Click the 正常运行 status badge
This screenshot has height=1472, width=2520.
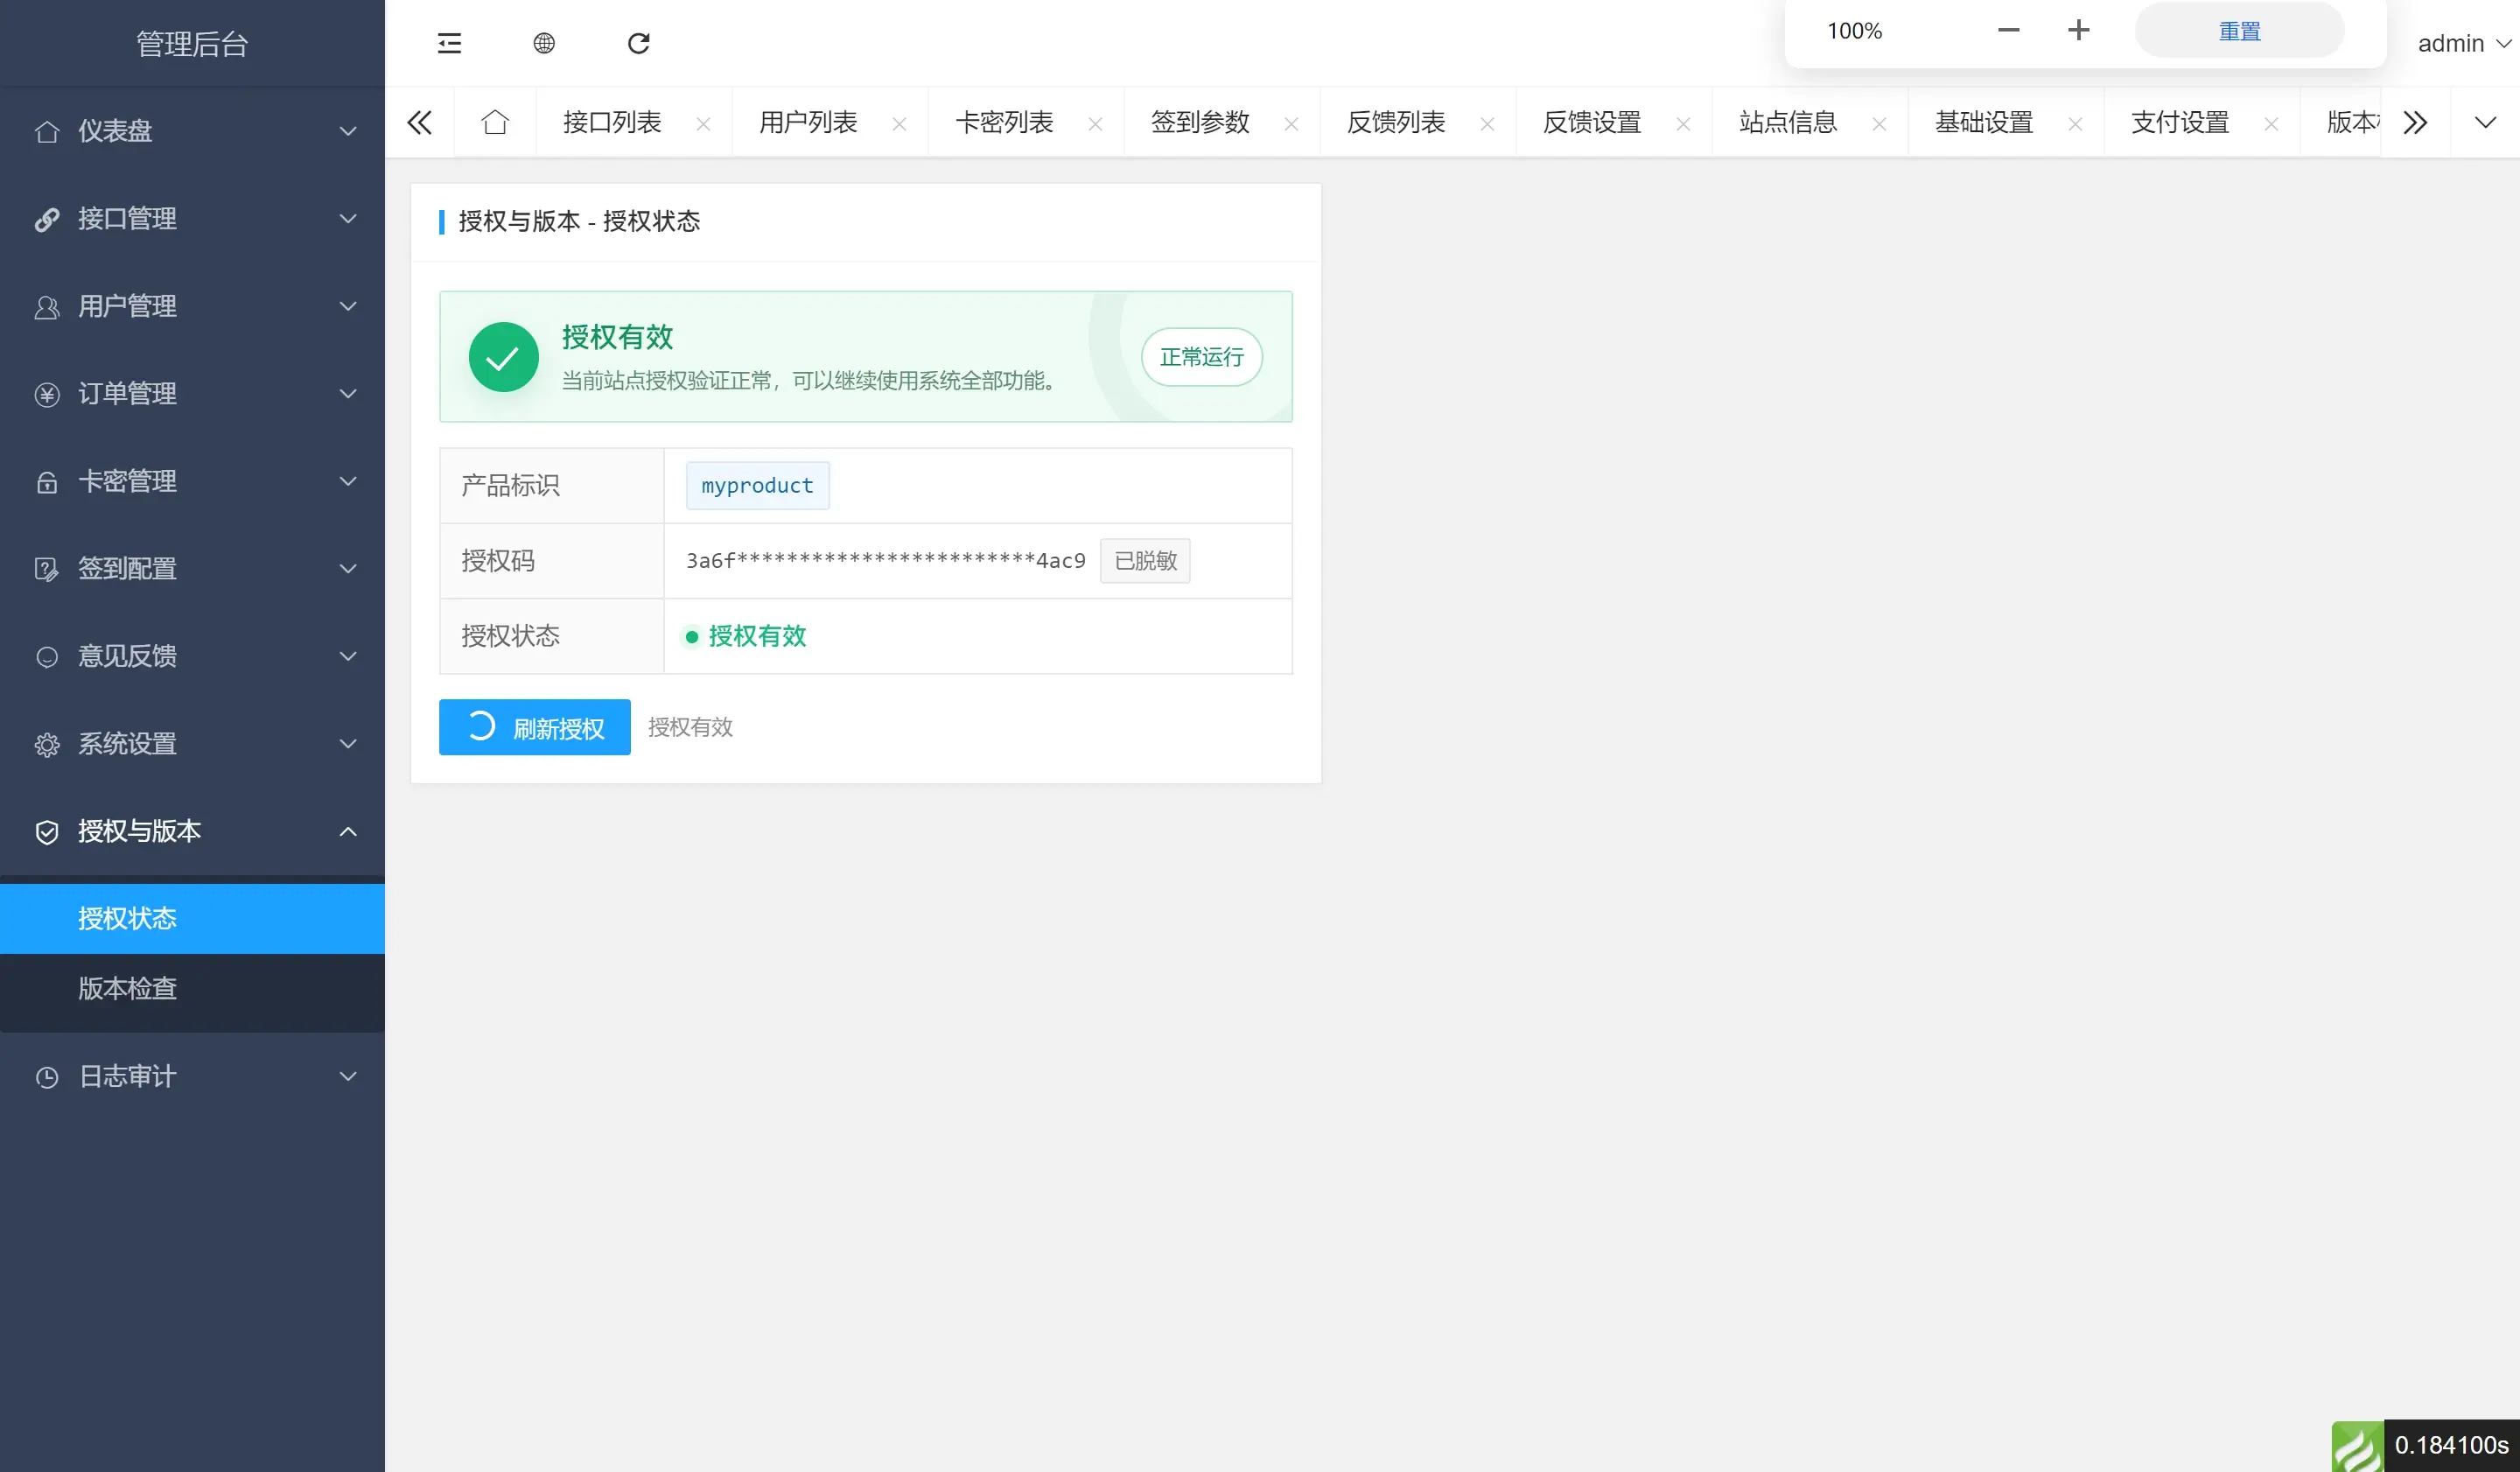pyautogui.click(x=1201, y=357)
